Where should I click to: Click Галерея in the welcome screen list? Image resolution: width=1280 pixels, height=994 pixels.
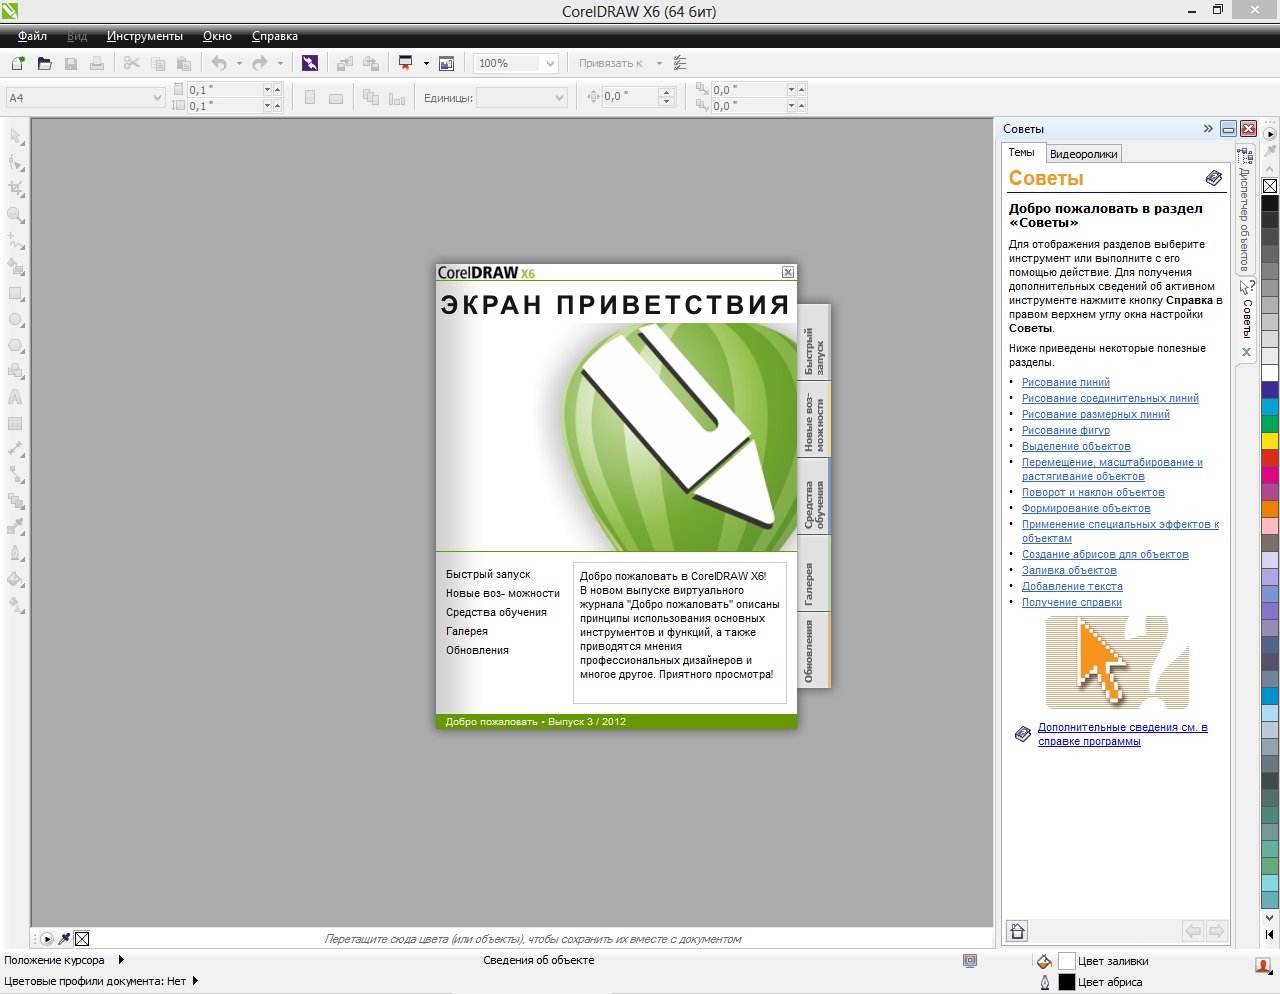pyautogui.click(x=467, y=631)
